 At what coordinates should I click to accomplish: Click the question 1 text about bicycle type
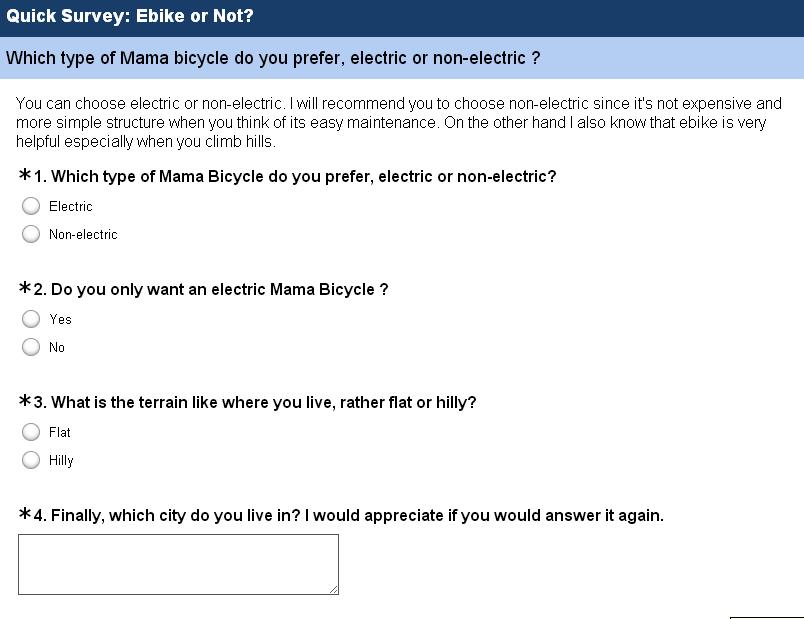303,177
